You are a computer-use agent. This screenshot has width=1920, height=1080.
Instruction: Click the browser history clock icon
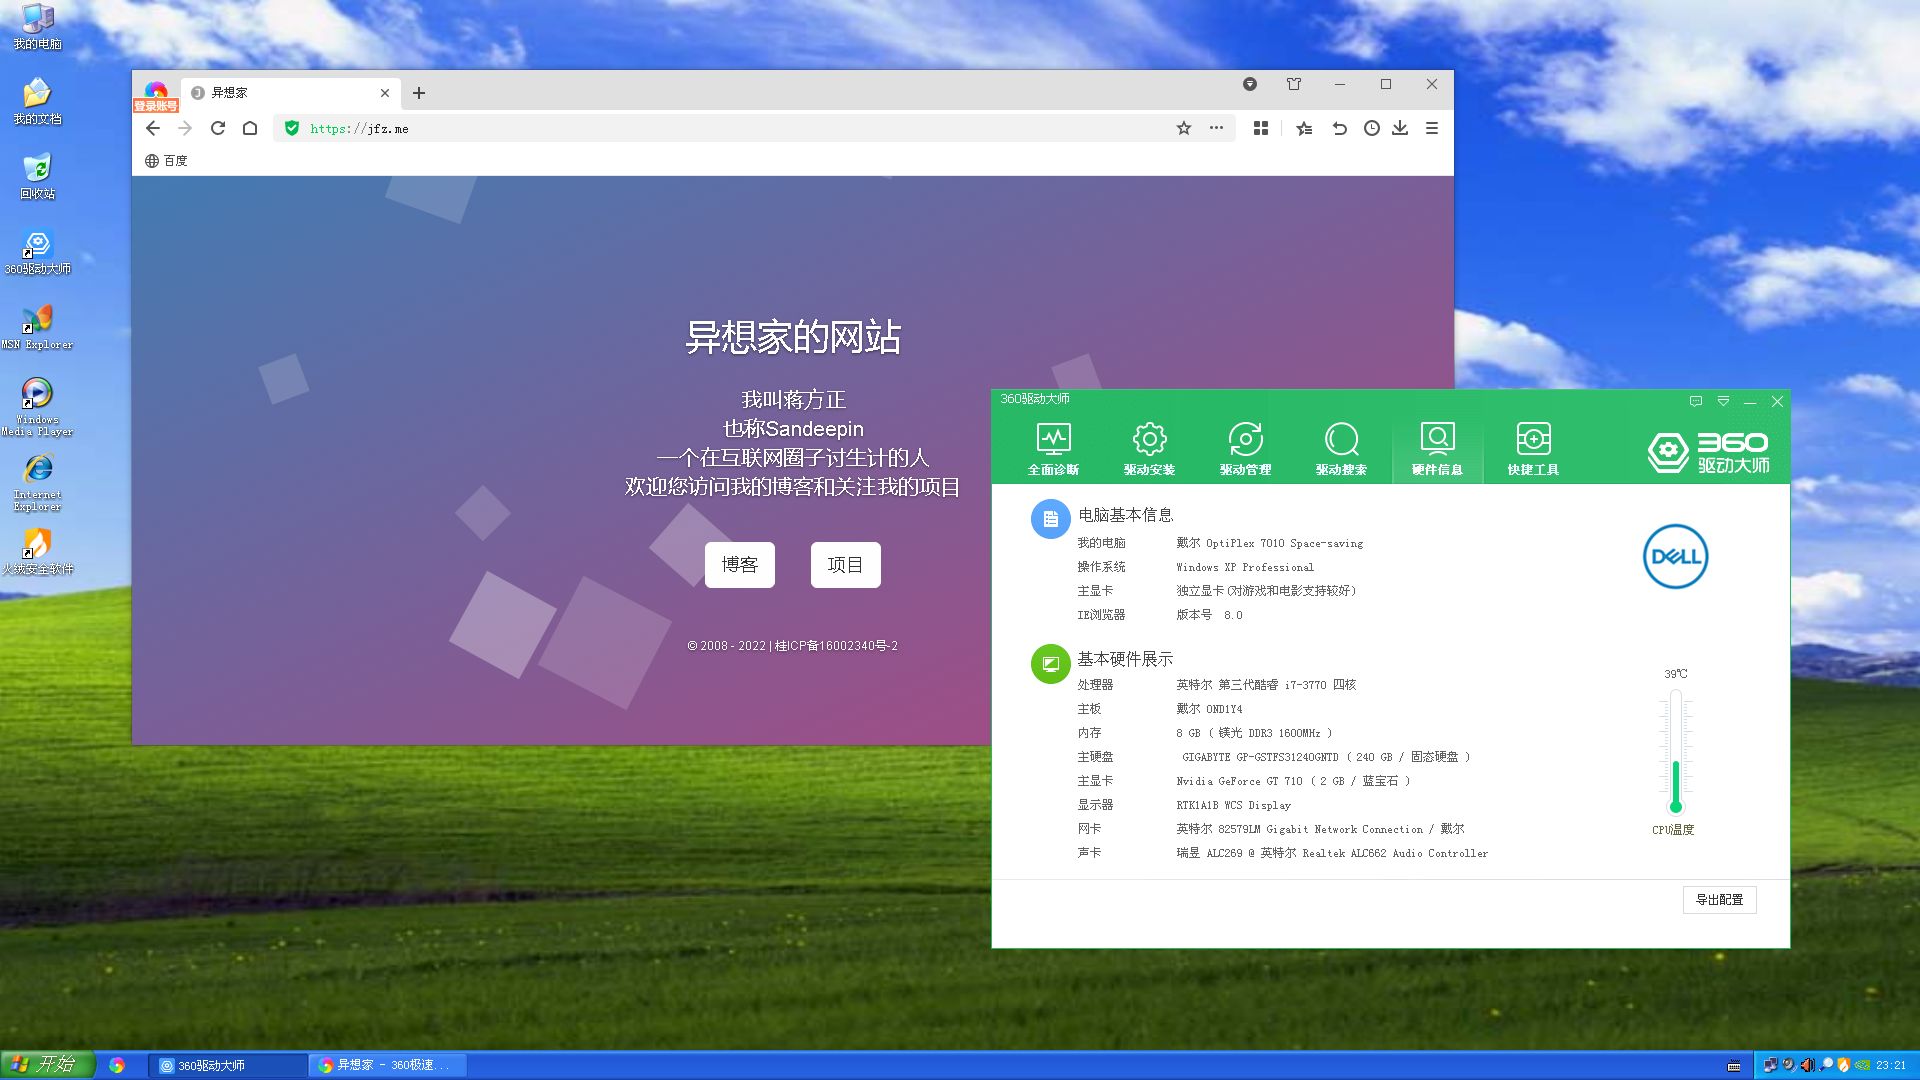pyautogui.click(x=1372, y=128)
